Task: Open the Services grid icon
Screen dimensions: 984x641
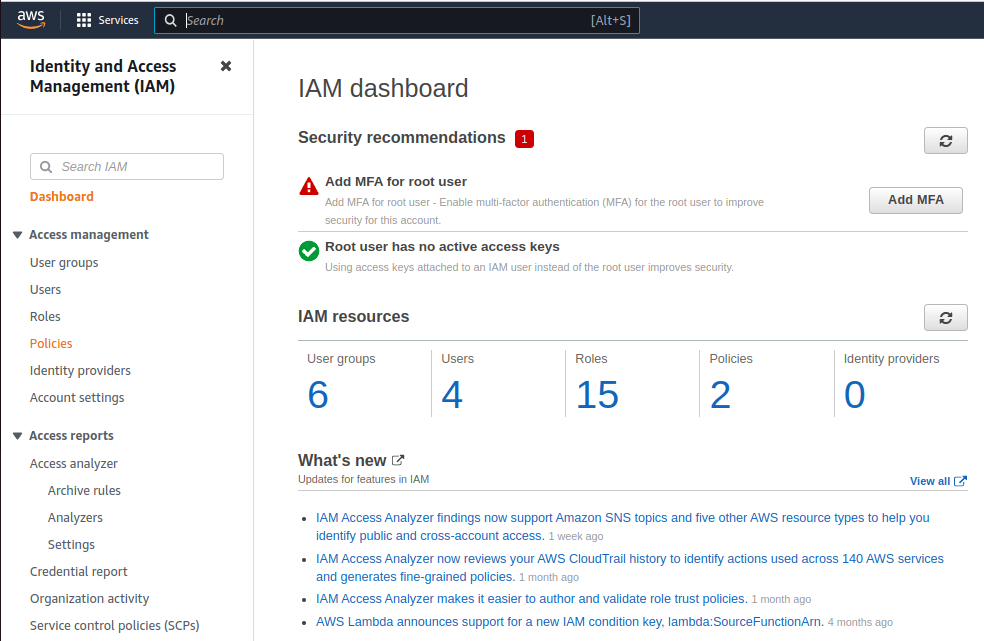Action: point(83,20)
